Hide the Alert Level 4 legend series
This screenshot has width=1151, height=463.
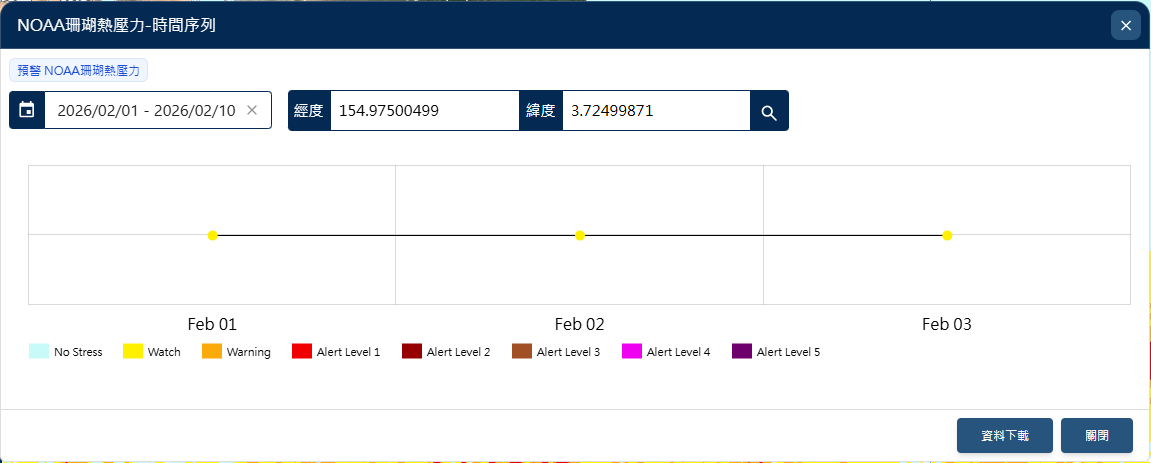pyautogui.click(x=666, y=352)
